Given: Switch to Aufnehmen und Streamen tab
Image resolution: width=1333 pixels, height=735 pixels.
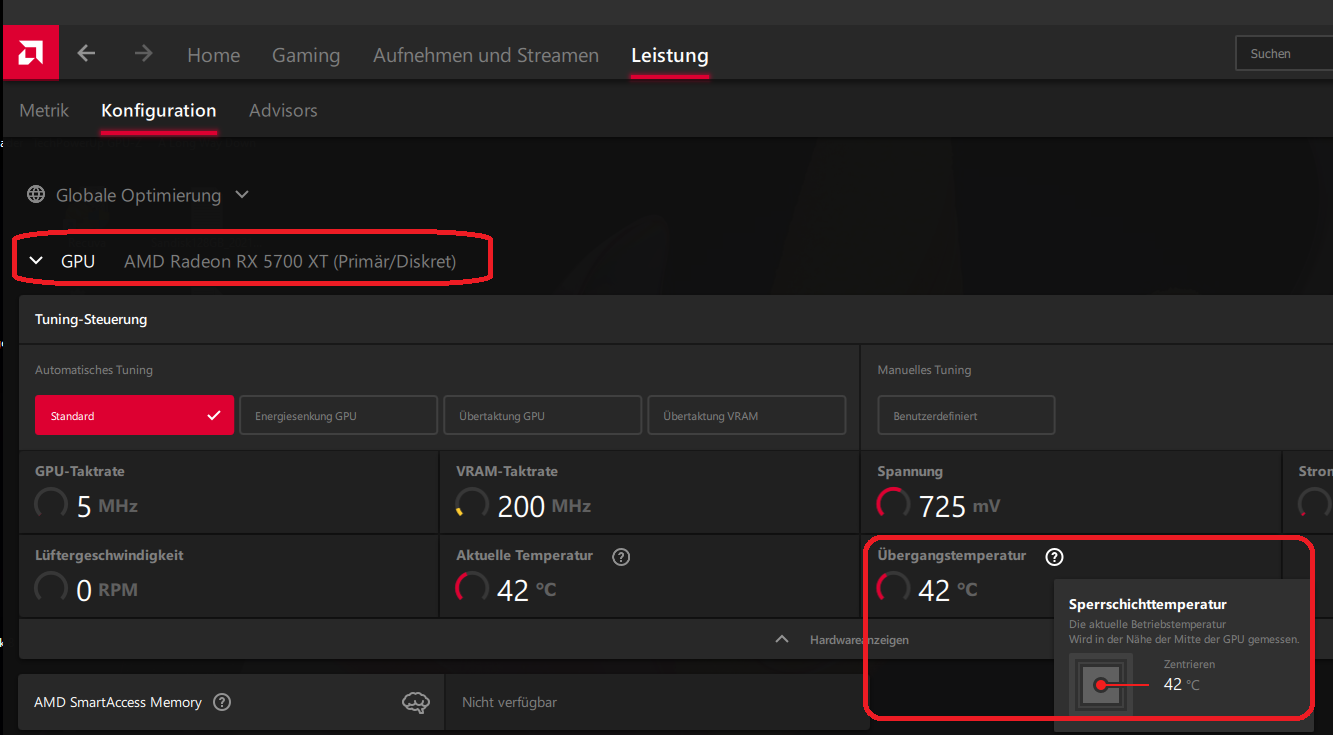Looking at the screenshot, I should click(x=486, y=55).
